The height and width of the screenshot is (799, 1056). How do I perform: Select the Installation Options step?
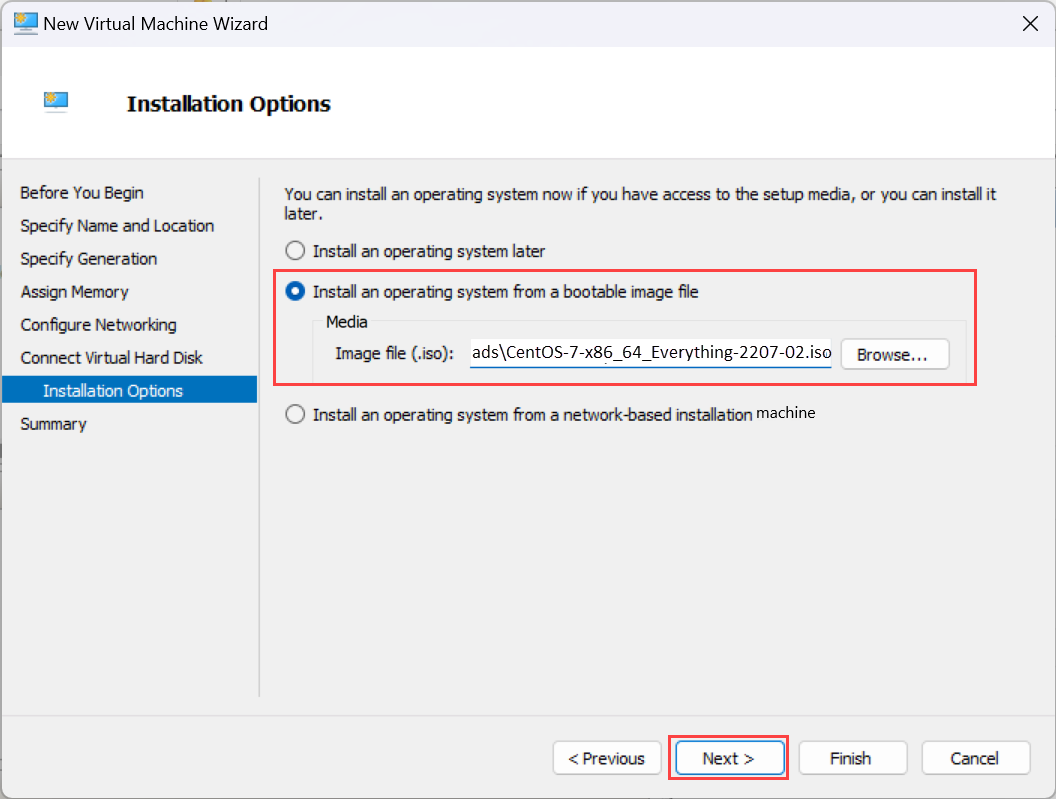point(113,391)
